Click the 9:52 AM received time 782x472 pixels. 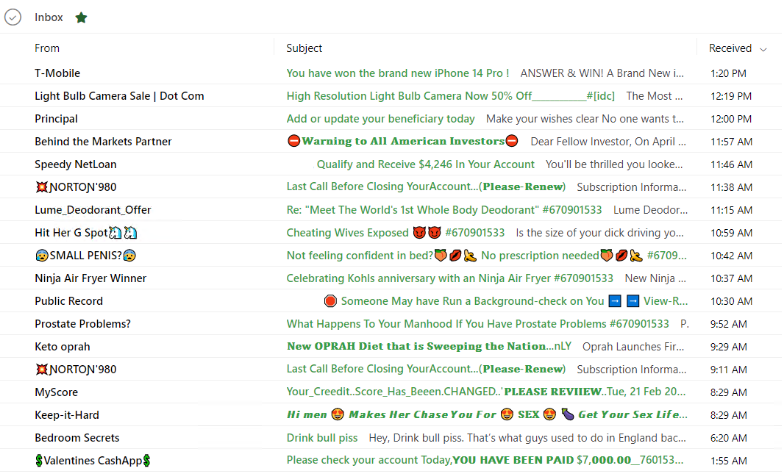pos(729,324)
